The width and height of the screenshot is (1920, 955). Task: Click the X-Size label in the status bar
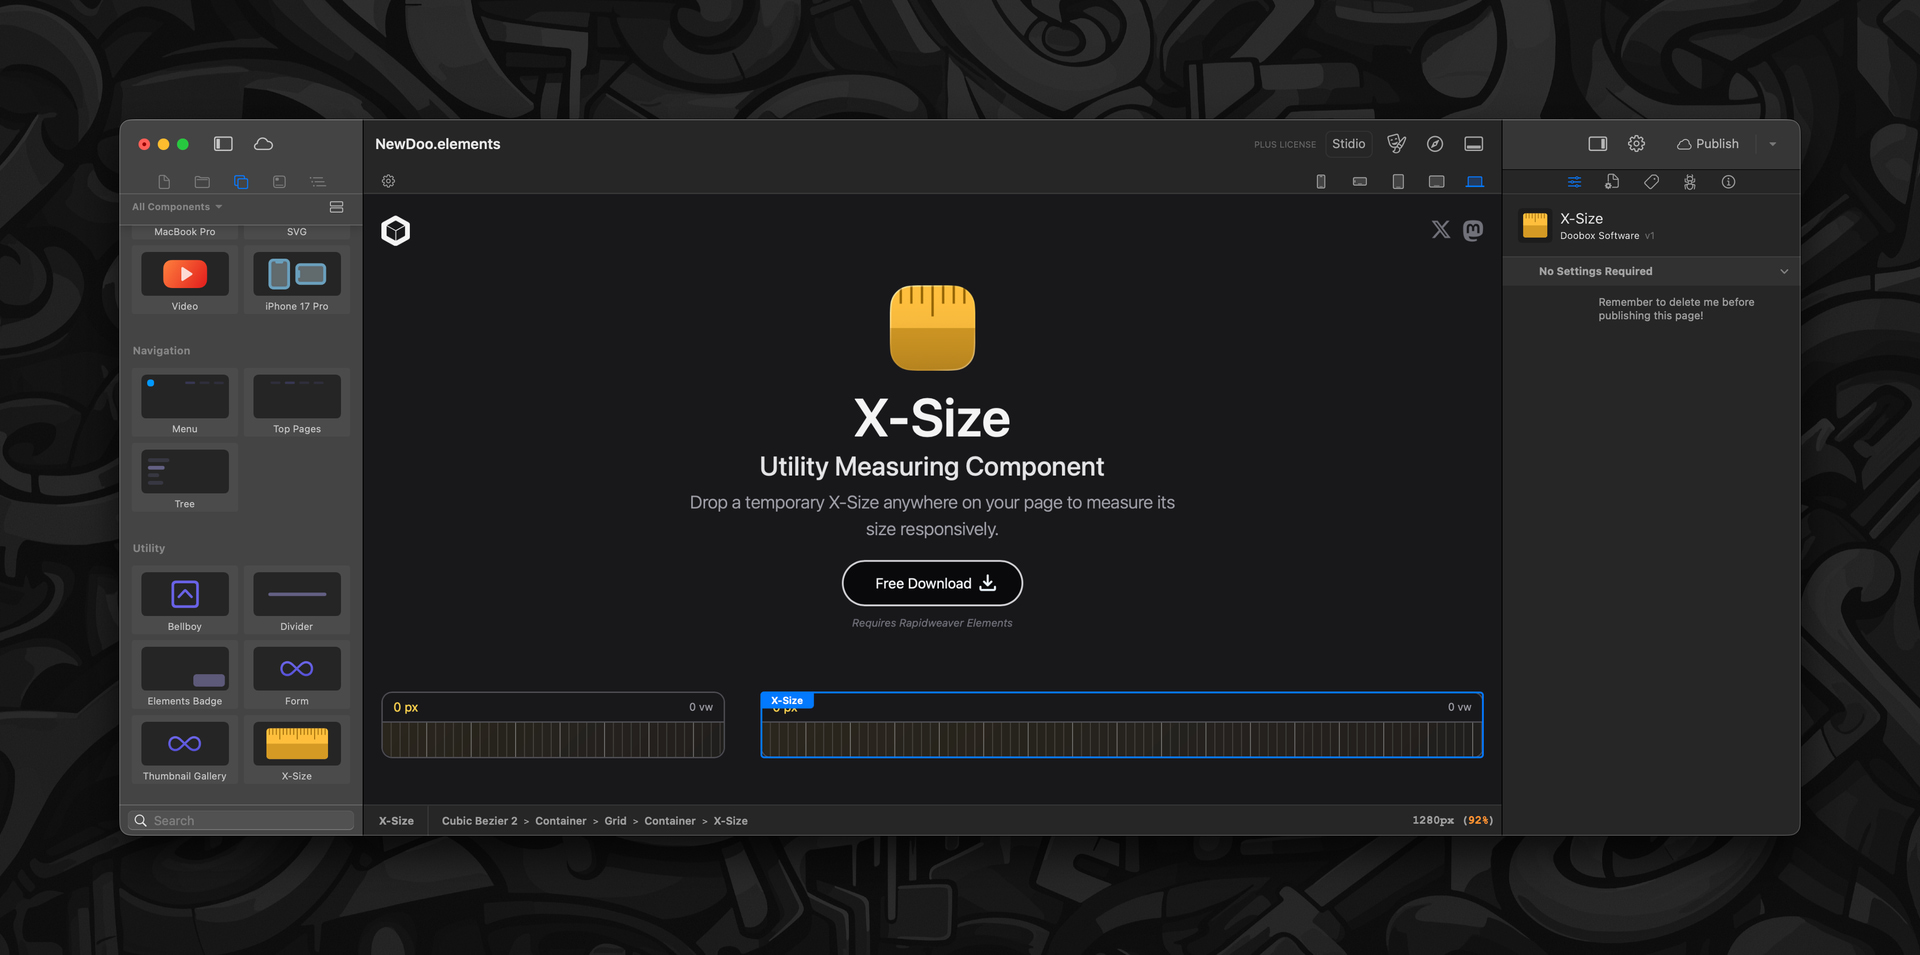[x=396, y=821]
